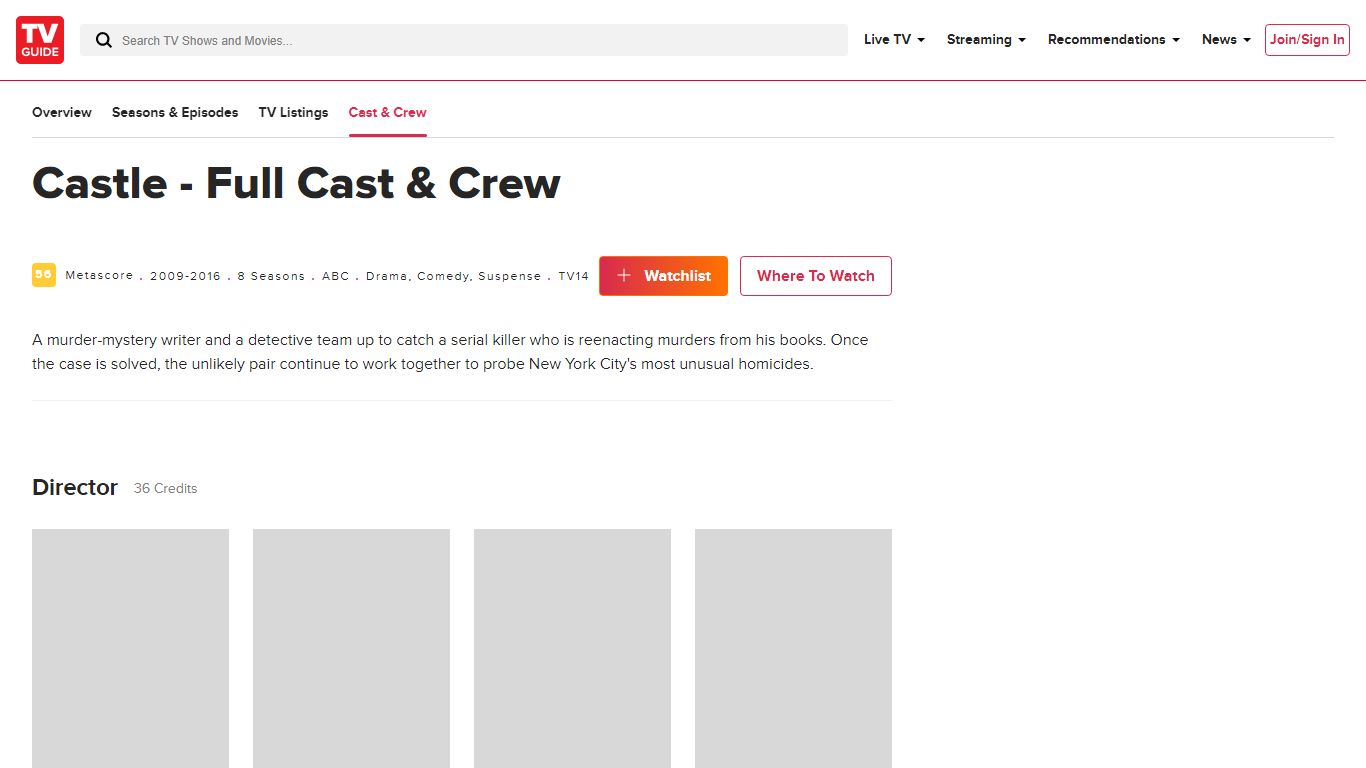Click the Where To Watch button
This screenshot has height=768, width=1366.
816,276
